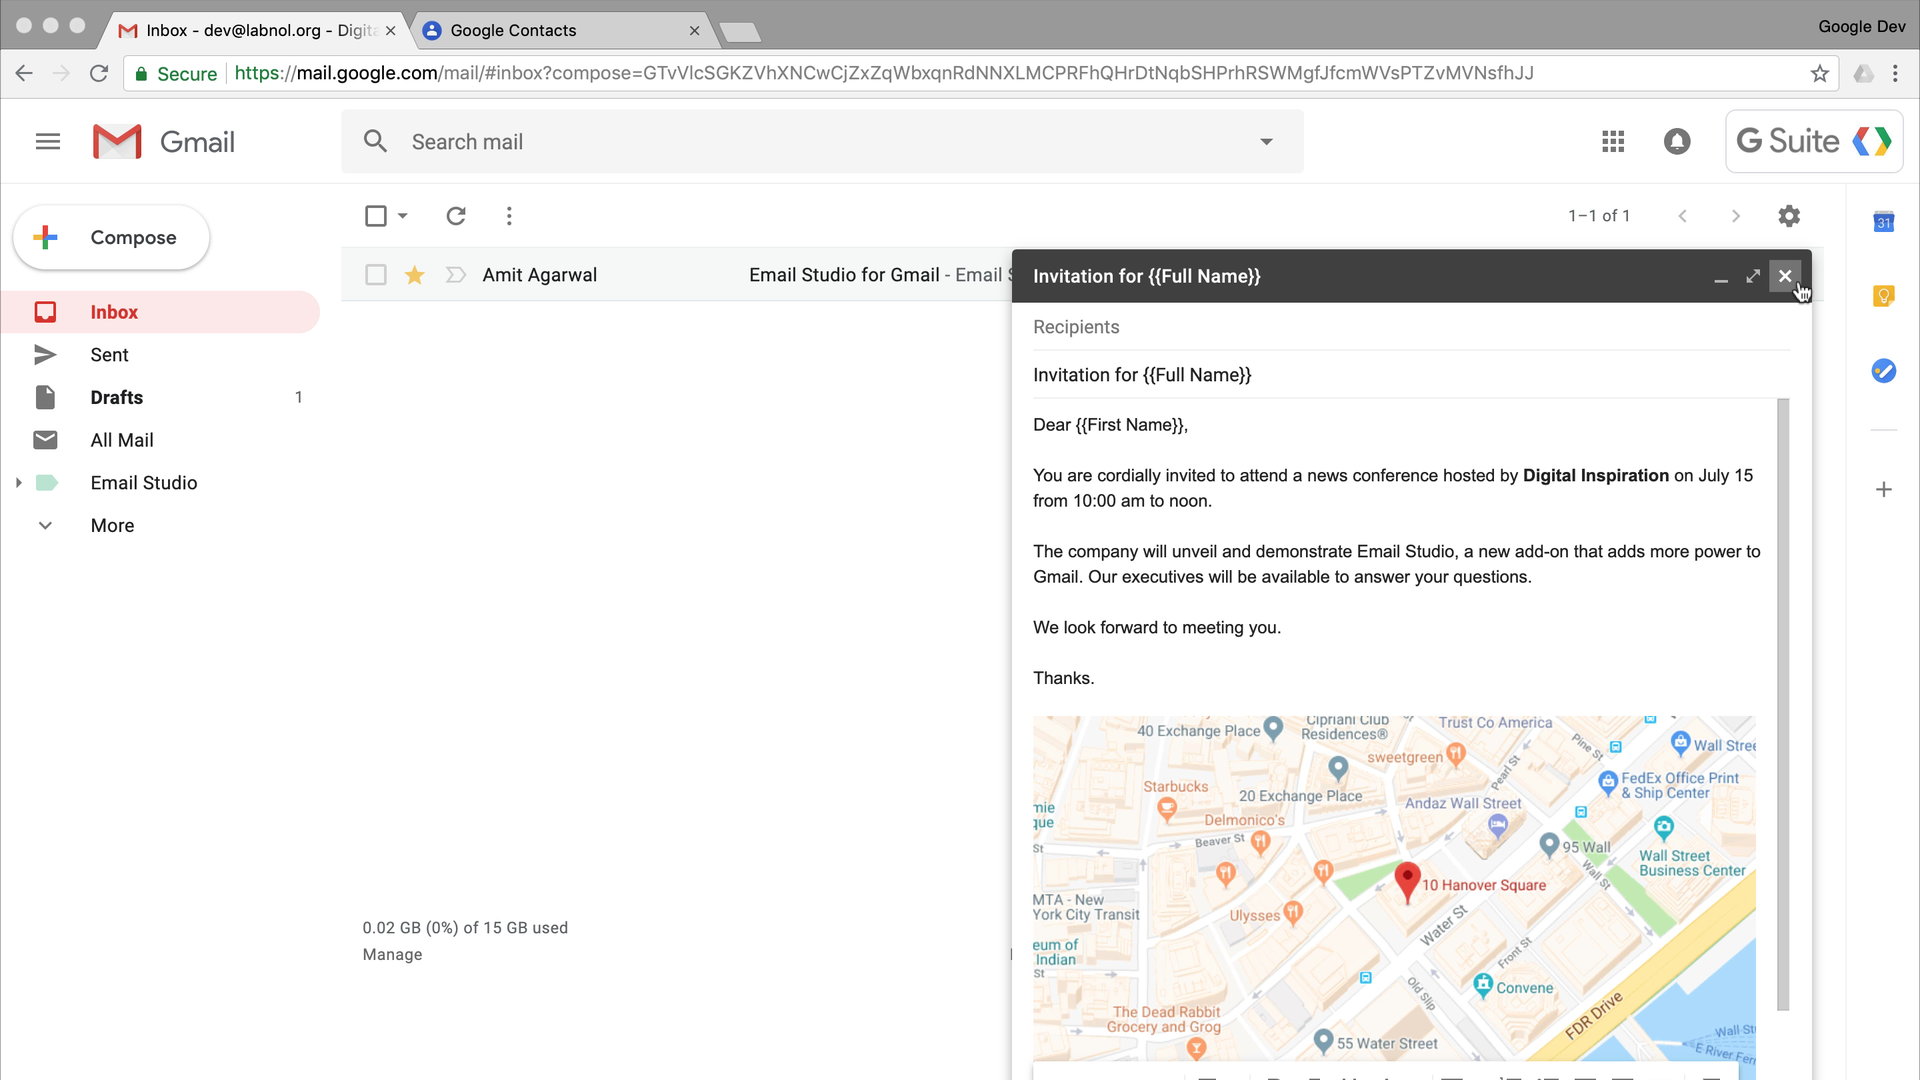Expand the Email Studio label
The height and width of the screenshot is (1080, 1920).
18,482
